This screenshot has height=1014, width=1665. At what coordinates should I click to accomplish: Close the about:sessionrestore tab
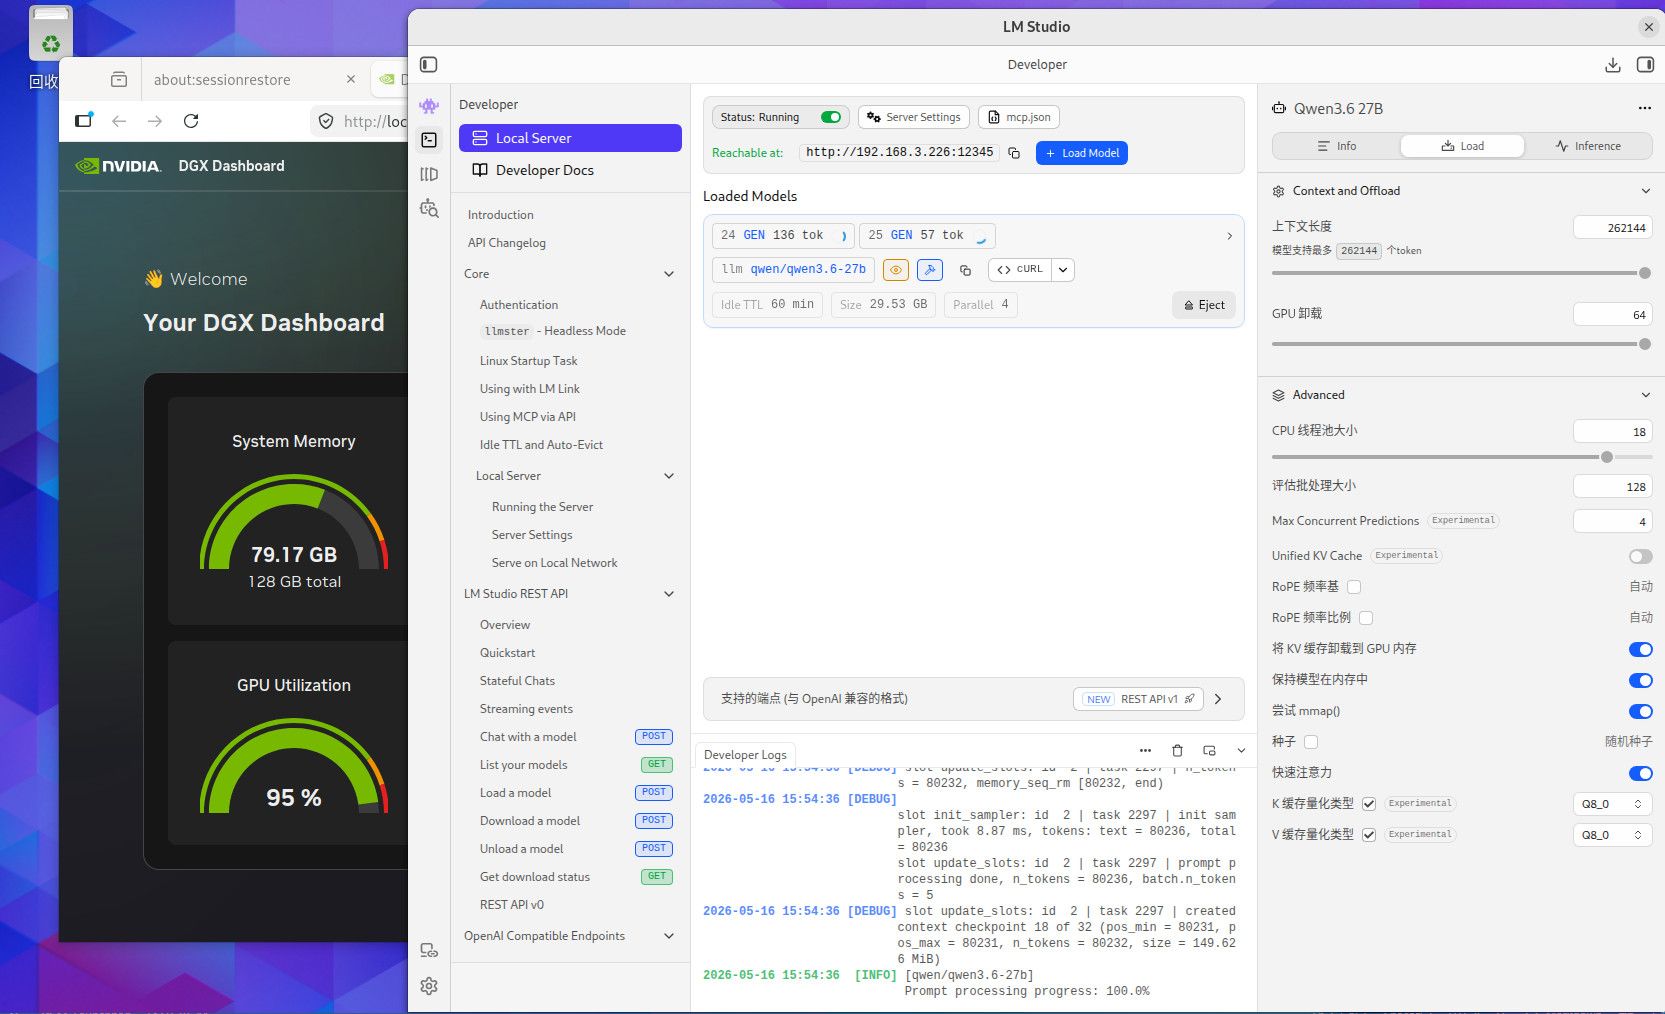coord(350,79)
